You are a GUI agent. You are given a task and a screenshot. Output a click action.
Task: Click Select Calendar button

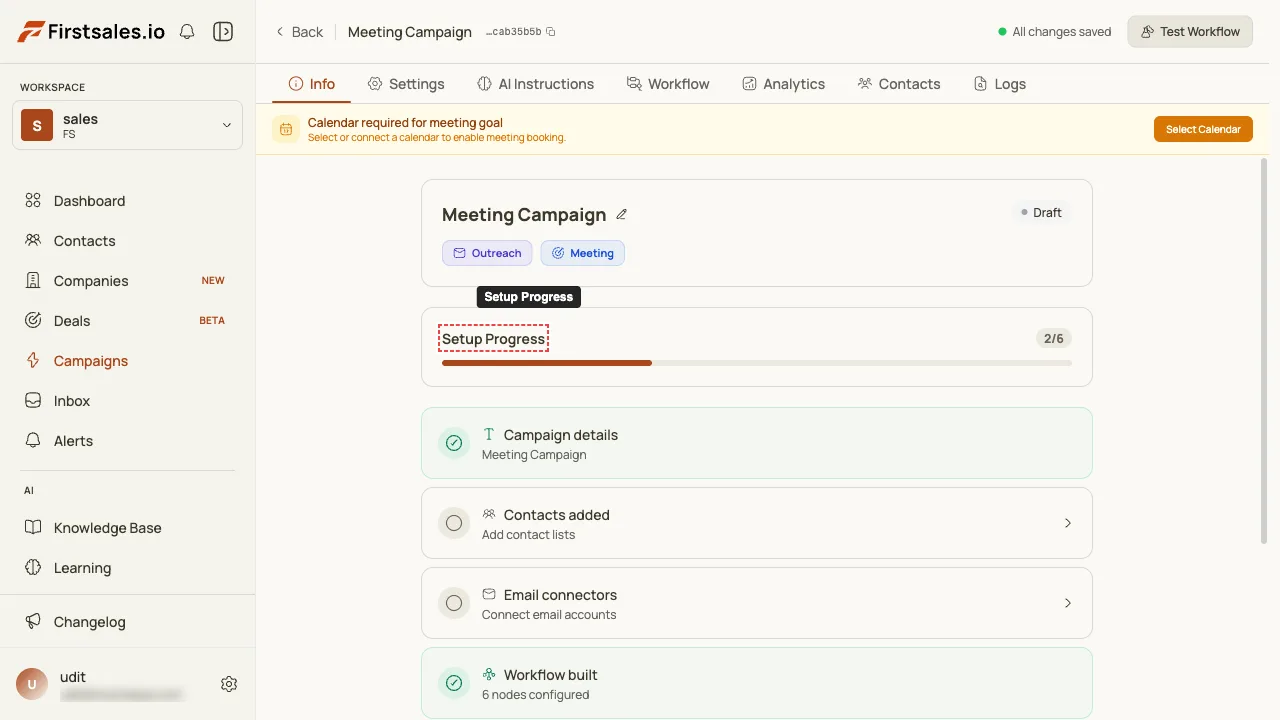tap(1203, 129)
